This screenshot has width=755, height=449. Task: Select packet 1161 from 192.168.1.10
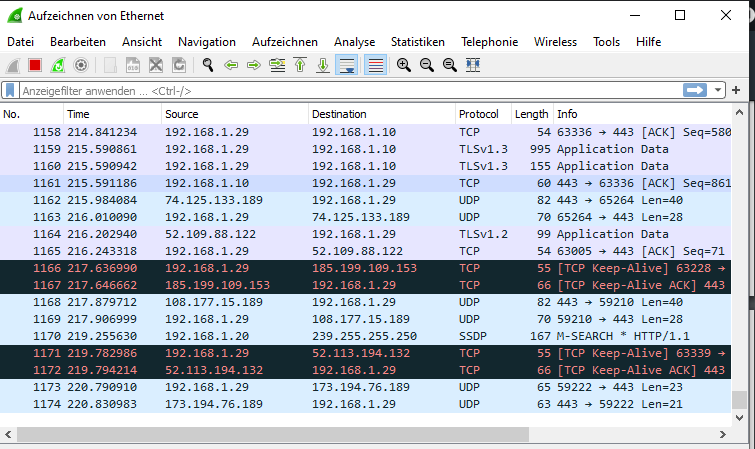click(365, 183)
